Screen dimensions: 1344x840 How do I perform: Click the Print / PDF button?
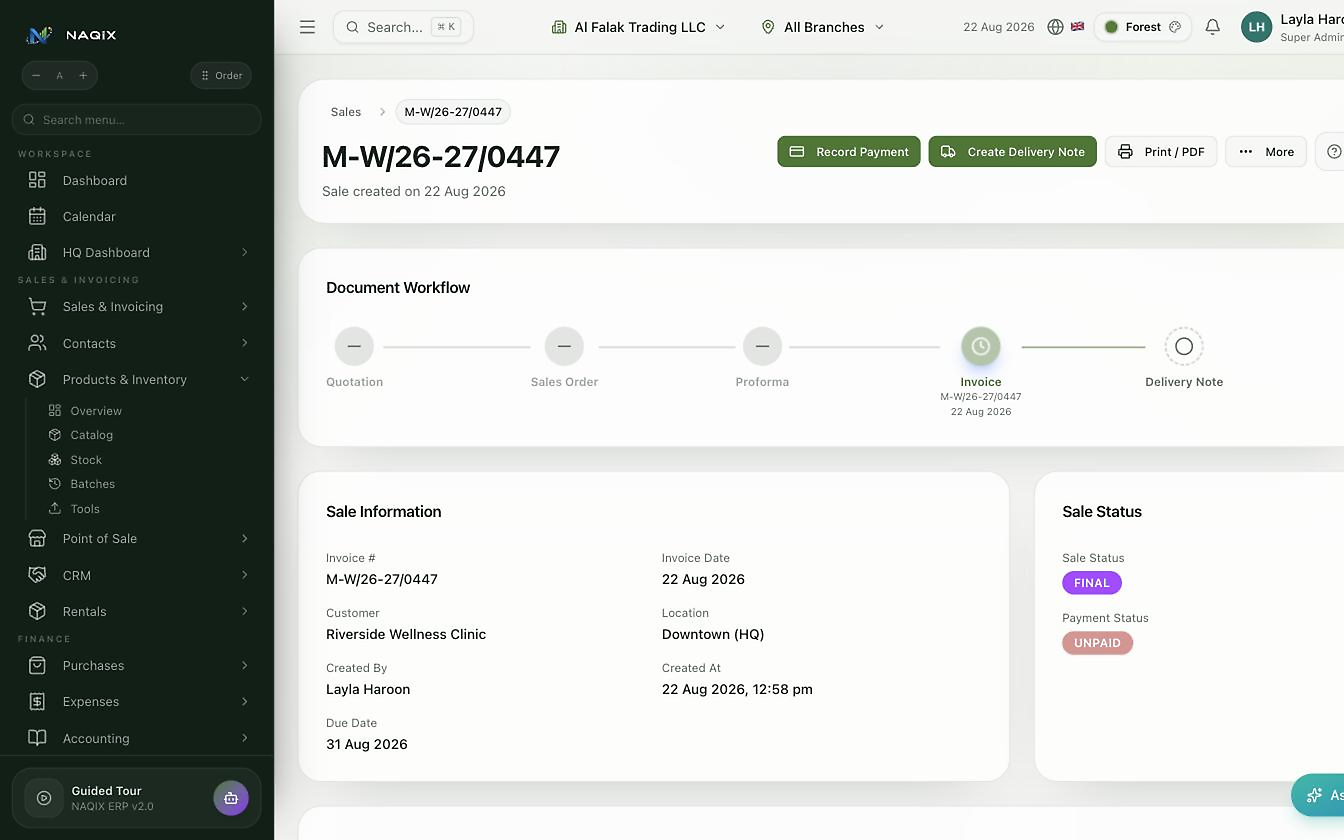click(x=1161, y=152)
